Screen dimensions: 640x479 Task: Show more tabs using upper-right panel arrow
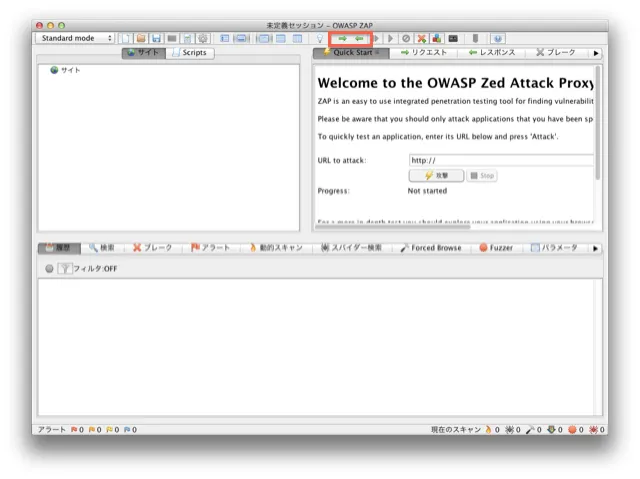pos(597,53)
